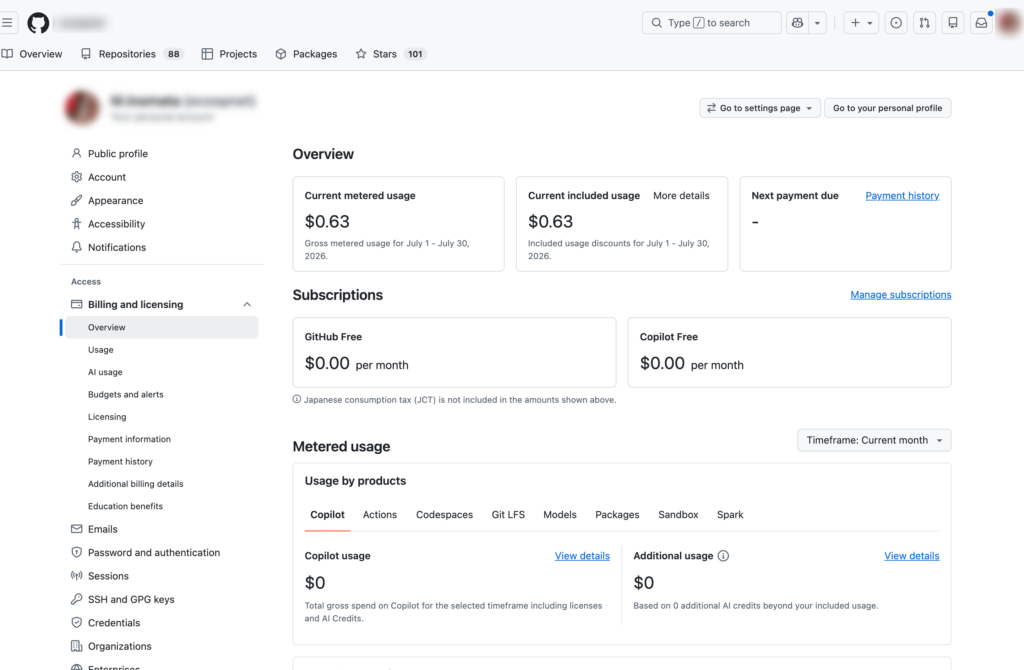Click the Manage subscriptions link
This screenshot has width=1024, height=670.
[901, 295]
